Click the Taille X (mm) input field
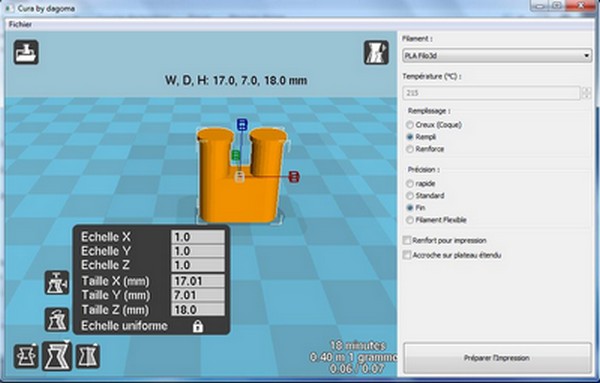The width and height of the screenshot is (600, 383). point(198,281)
